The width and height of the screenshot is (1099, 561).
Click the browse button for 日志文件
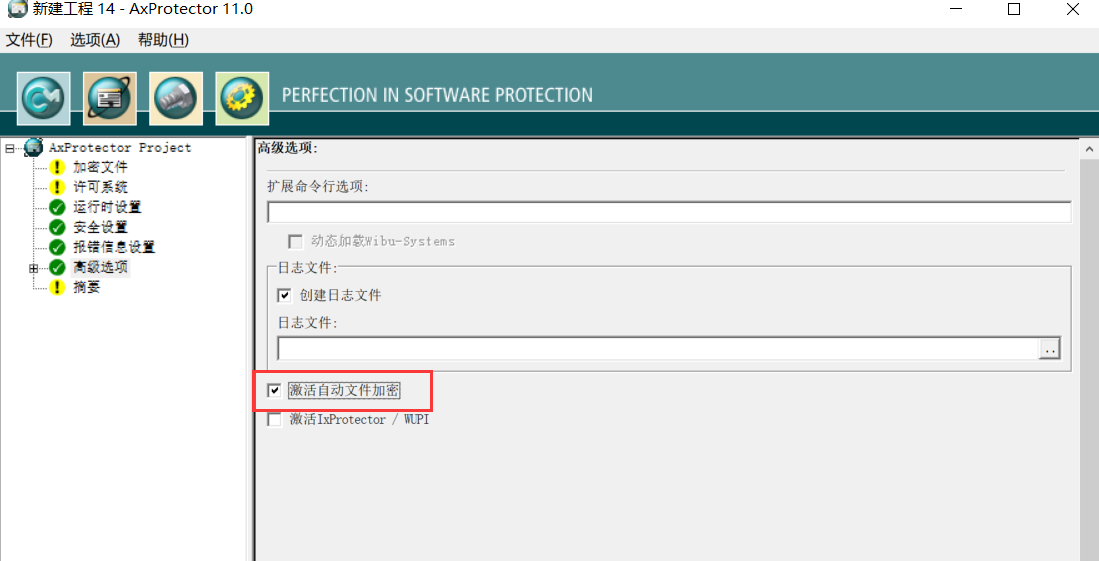1049,349
